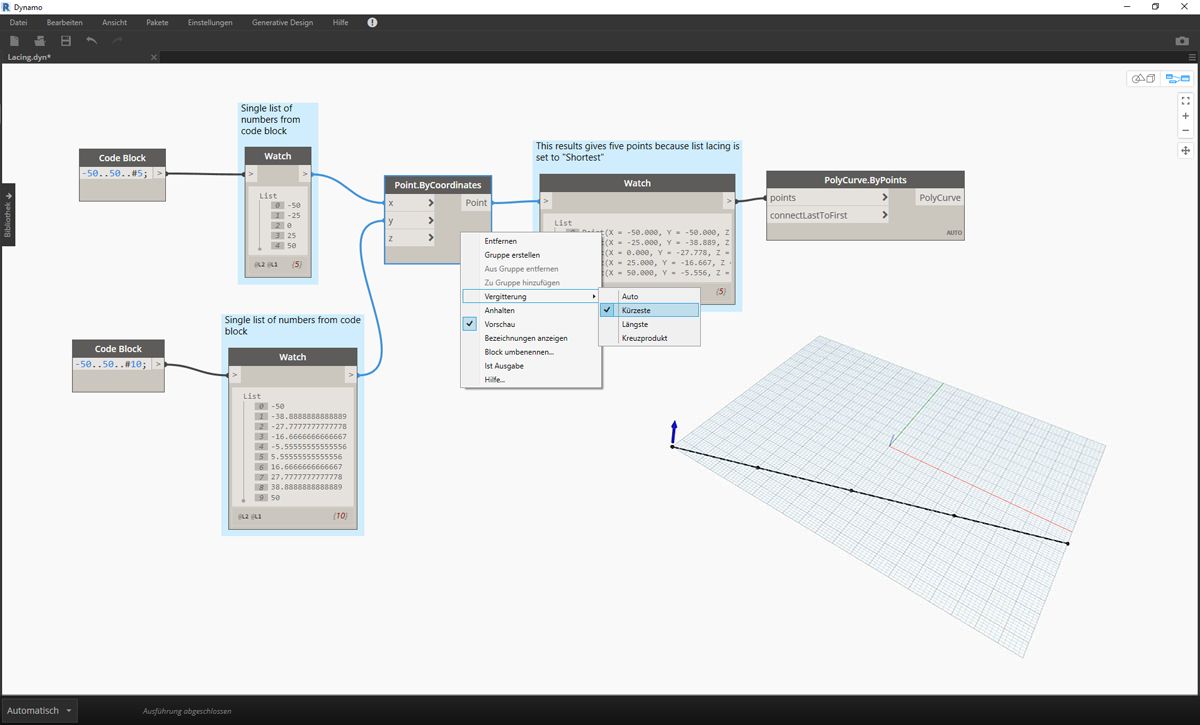Open the Ansicht menu
This screenshot has height=725, width=1200.
click(114, 22)
